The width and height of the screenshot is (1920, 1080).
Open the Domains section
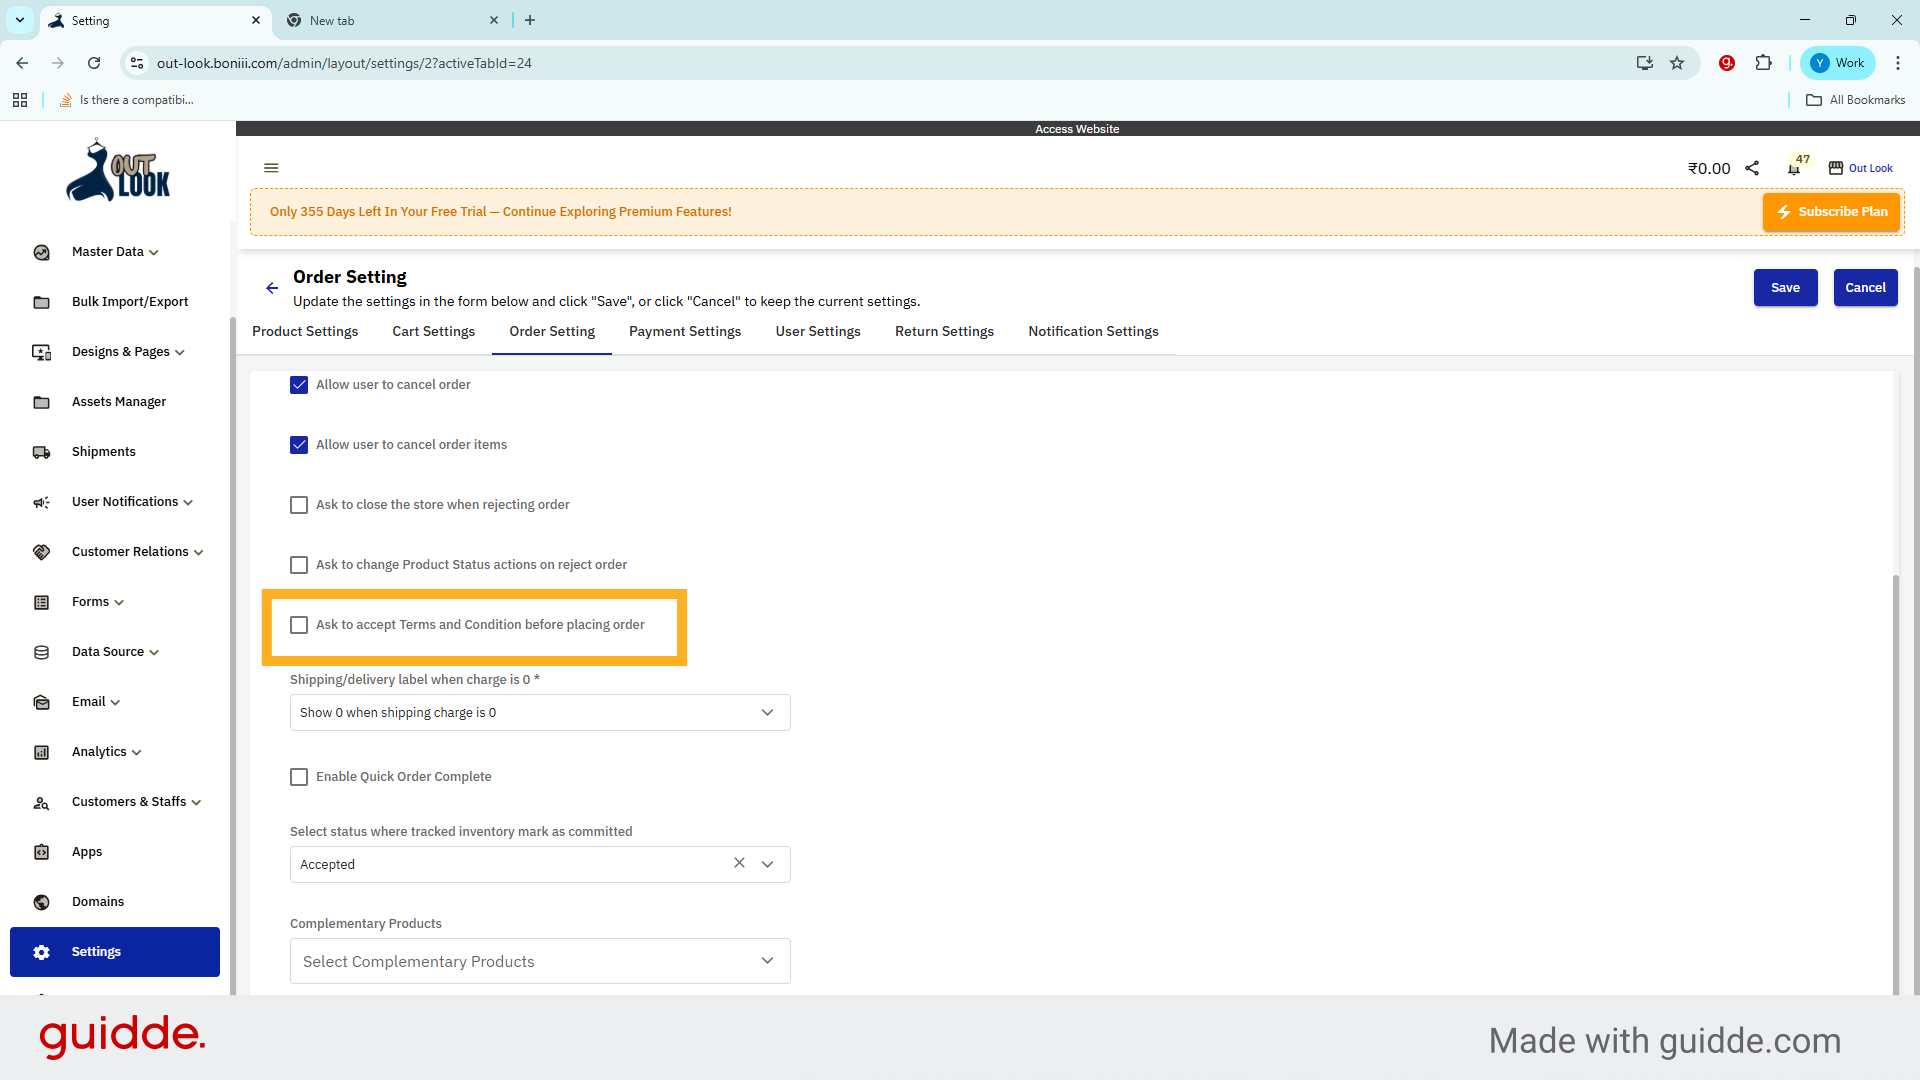click(97, 901)
